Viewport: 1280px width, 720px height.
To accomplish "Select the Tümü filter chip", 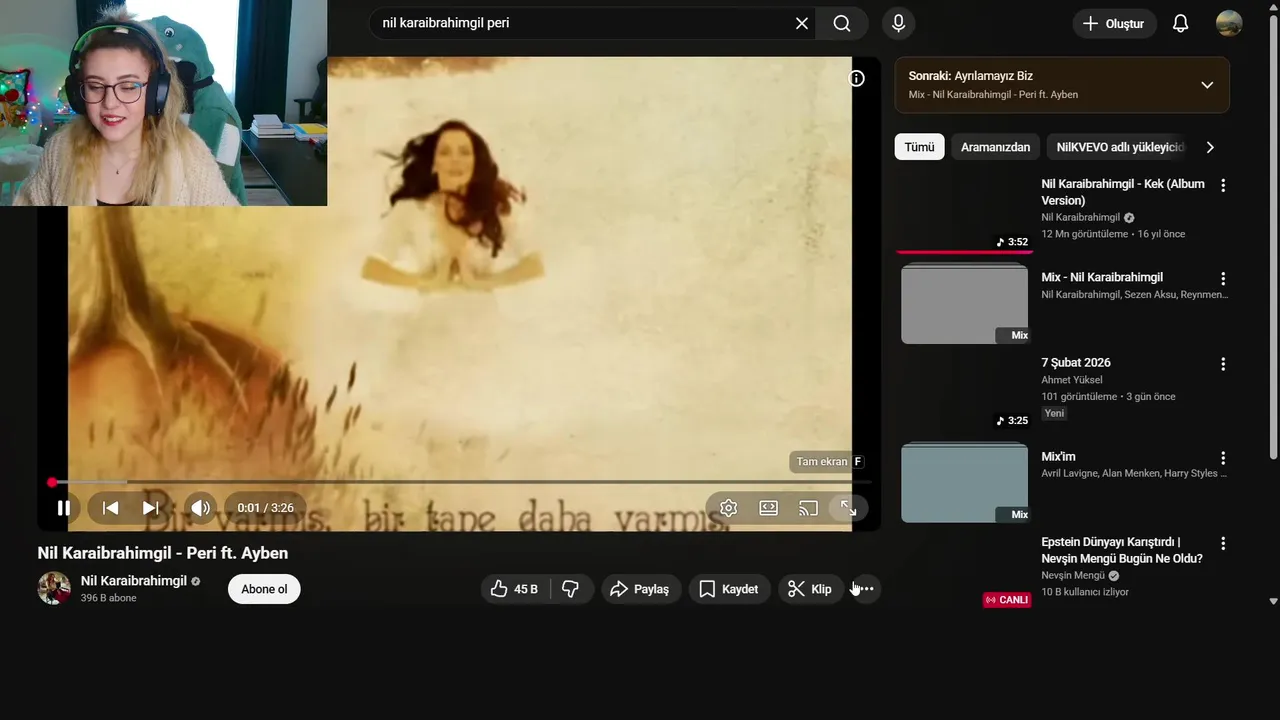I will pyautogui.click(x=919, y=147).
